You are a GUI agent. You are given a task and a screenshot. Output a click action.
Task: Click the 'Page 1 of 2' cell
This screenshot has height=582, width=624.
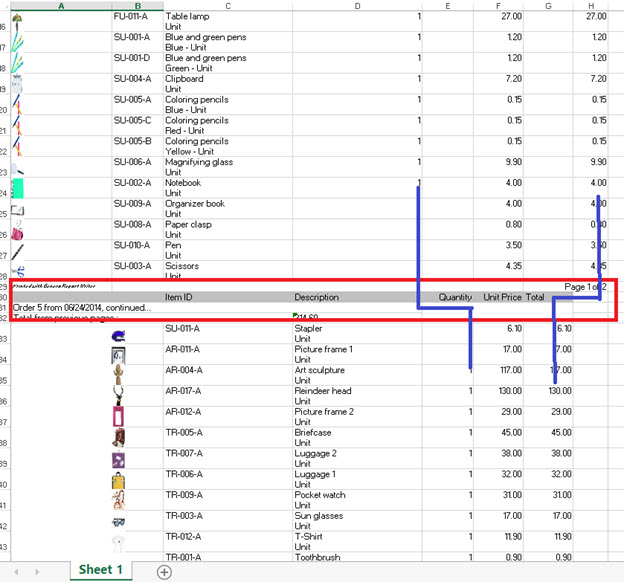tap(585, 287)
